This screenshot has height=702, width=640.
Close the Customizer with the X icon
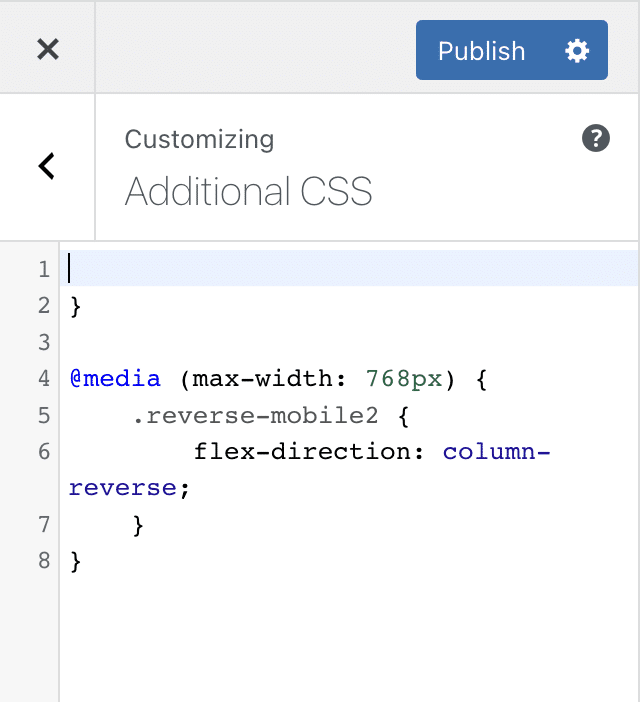(47, 49)
